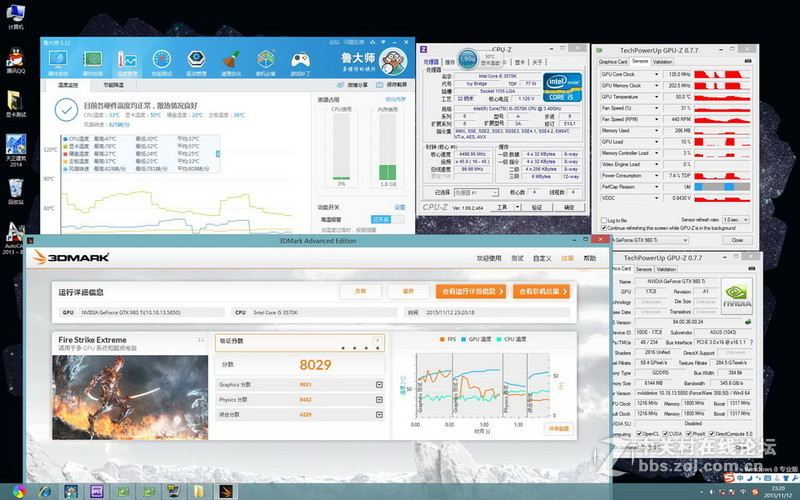Click Bus Interface question mark in GPU-Z
The image size is (800, 500).
[752, 342]
